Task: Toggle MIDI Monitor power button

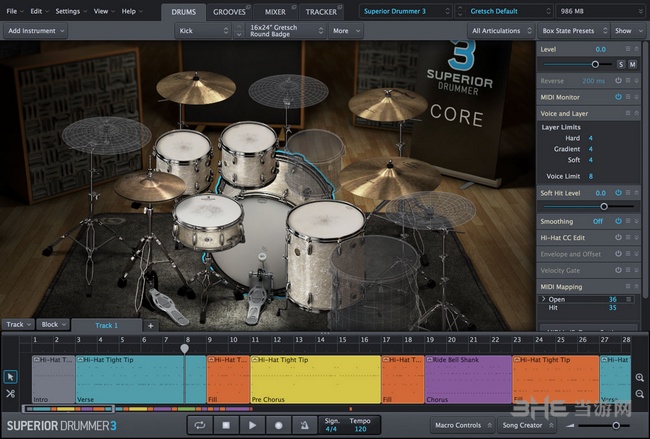Action: [x=619, y=97]
